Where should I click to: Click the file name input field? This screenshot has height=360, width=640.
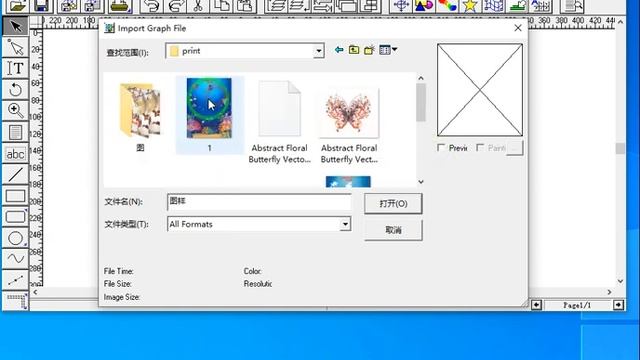tap(259, 202)
